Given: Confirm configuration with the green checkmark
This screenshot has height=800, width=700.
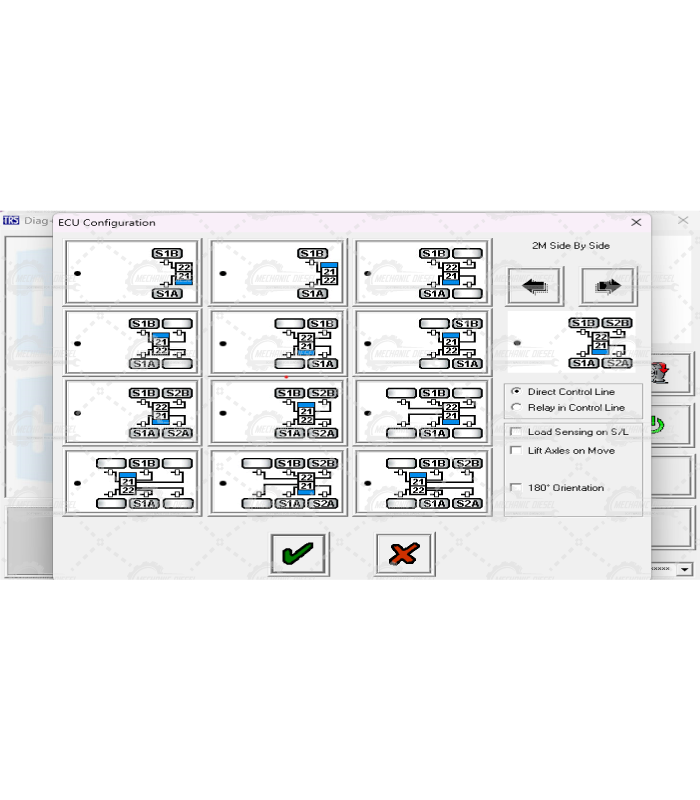Looking at the screenshot, I should [x=298, y=553].
